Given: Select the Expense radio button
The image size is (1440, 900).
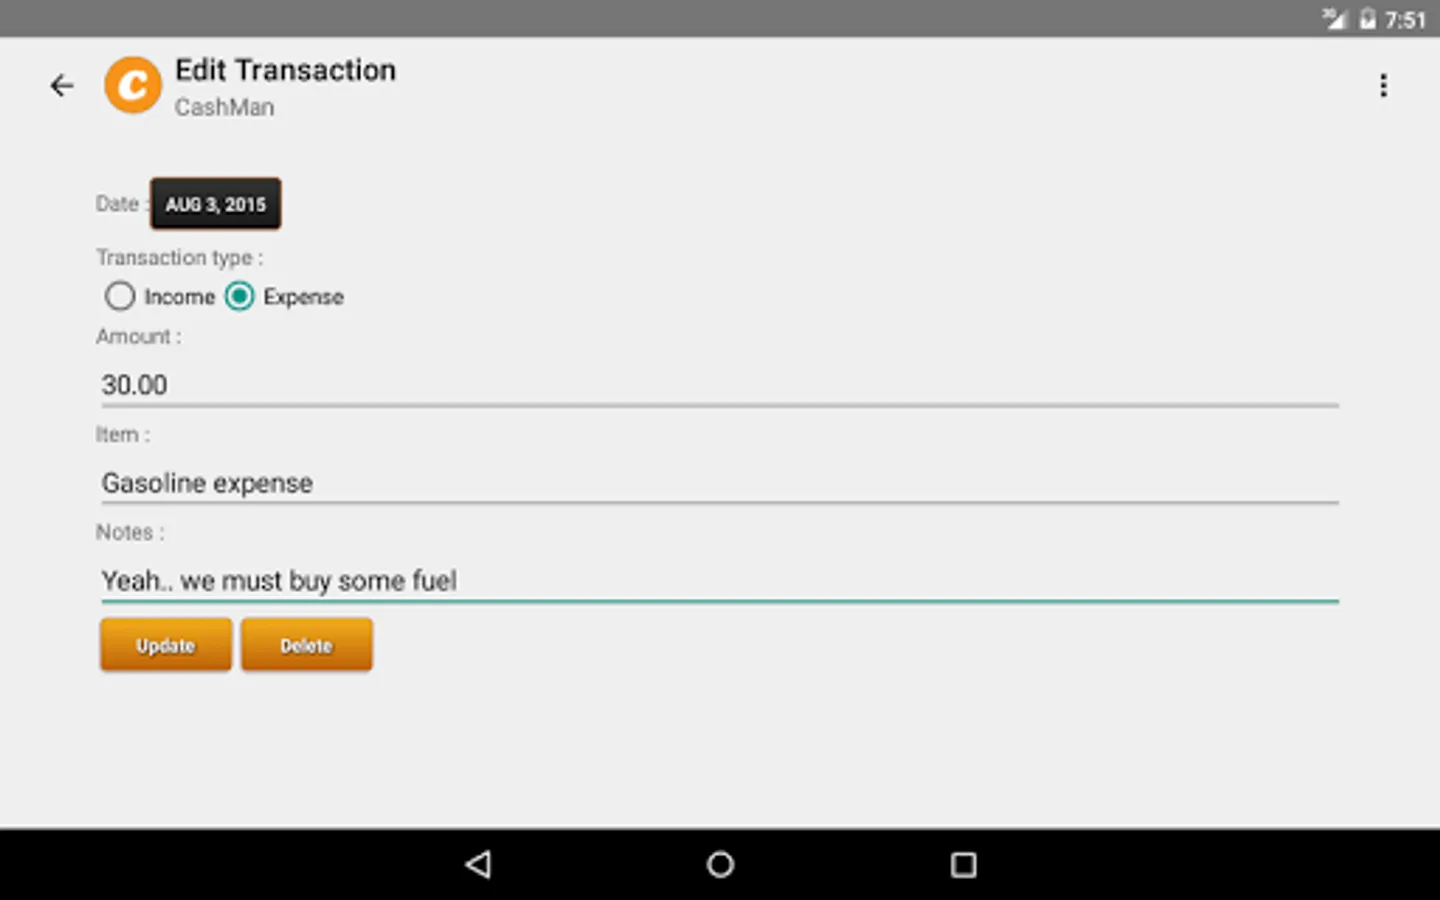Looking at the screenshot, I should [x=239, y=296].
